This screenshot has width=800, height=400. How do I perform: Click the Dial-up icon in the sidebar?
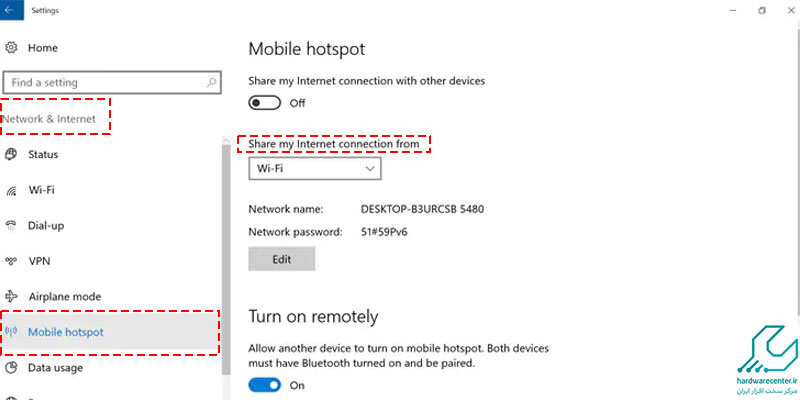(12, 226)
